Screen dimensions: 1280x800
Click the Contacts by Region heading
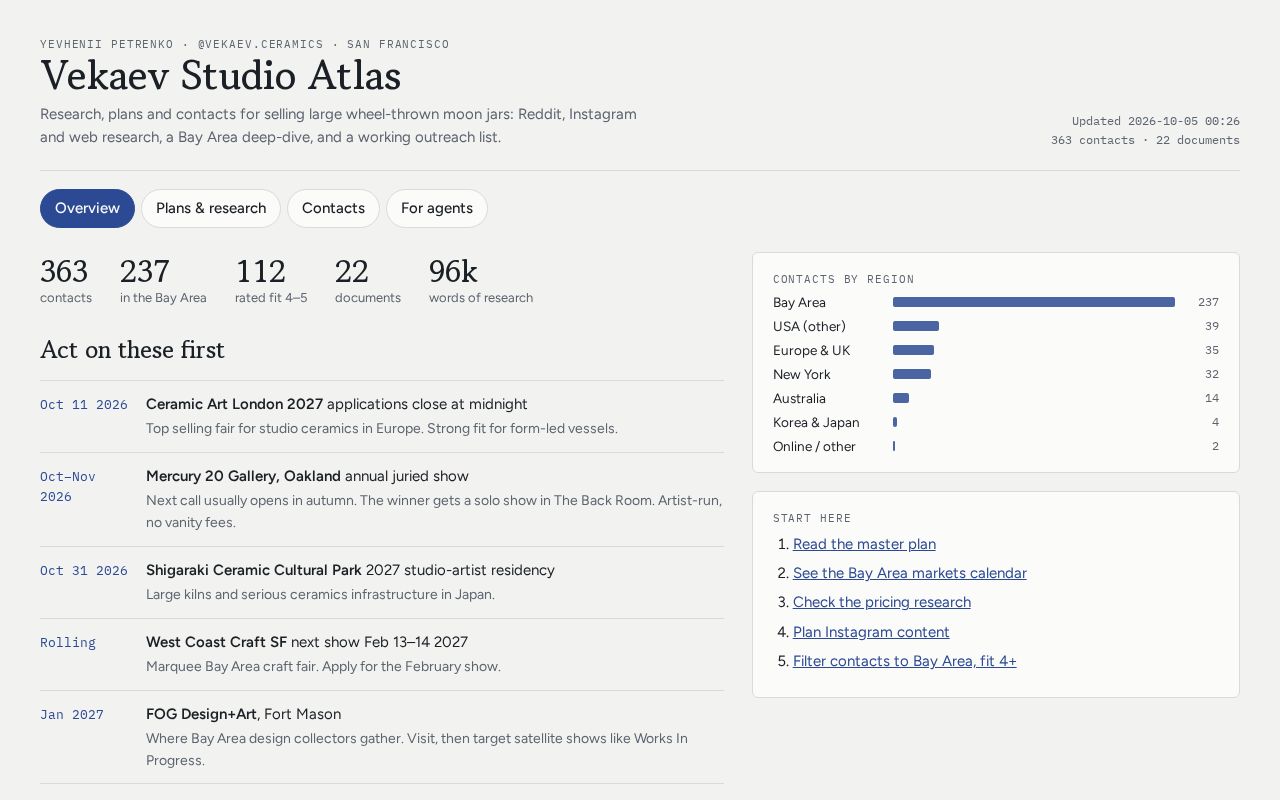(844, 280)
